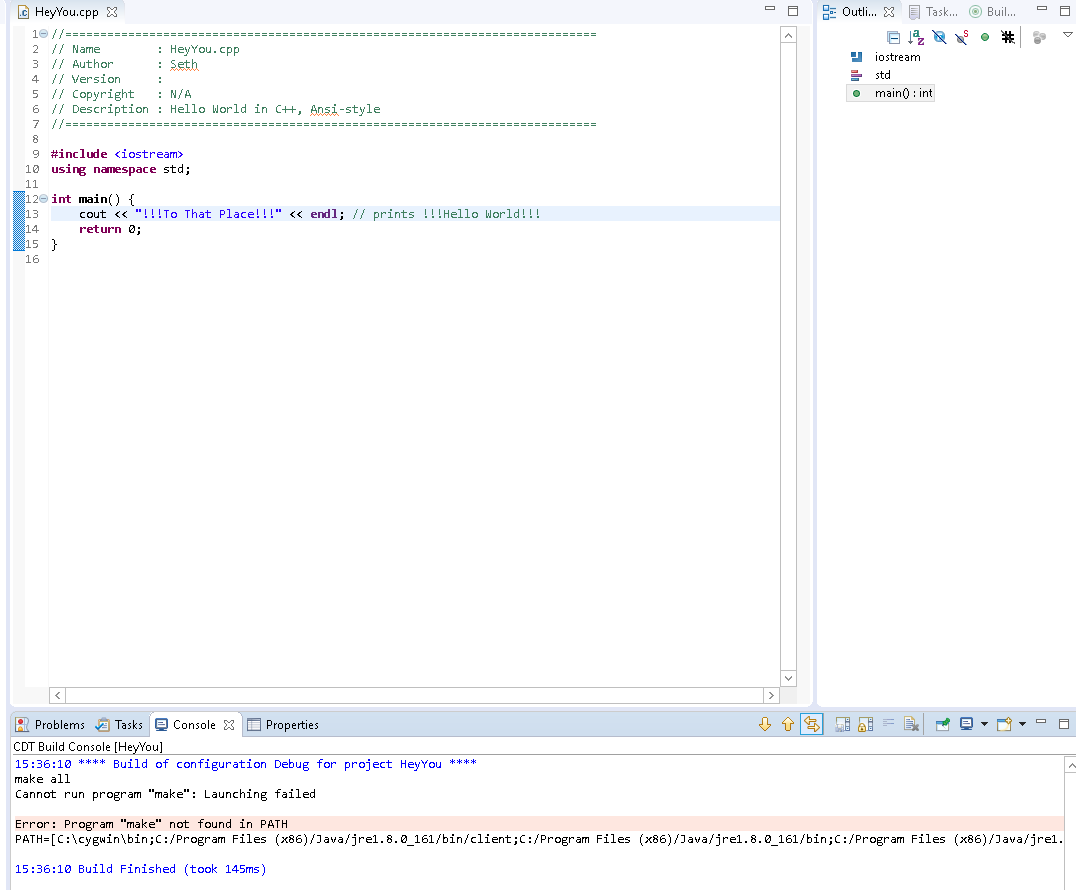Viewport: 1076px width, 890px height.
Task: Close the Outline view tab
Action: click(x=889, y=12)
